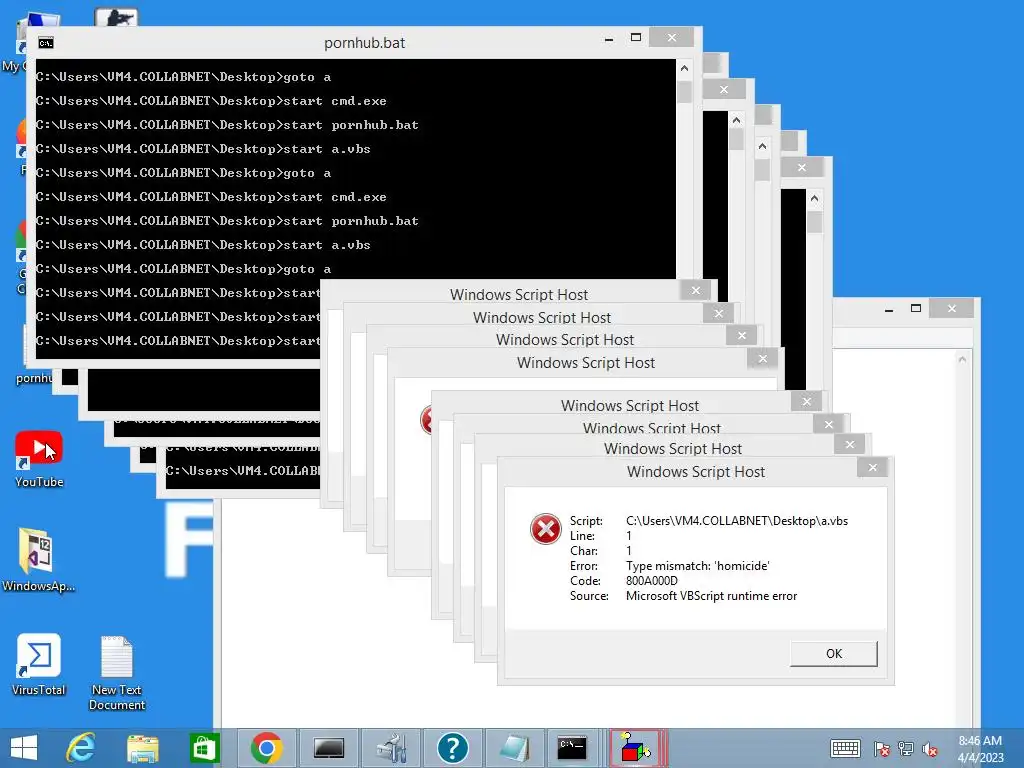Click 'Type mismatch: 'homicide'' error text
Screen dimensions: 1024x768
click(x=697, y=566)
